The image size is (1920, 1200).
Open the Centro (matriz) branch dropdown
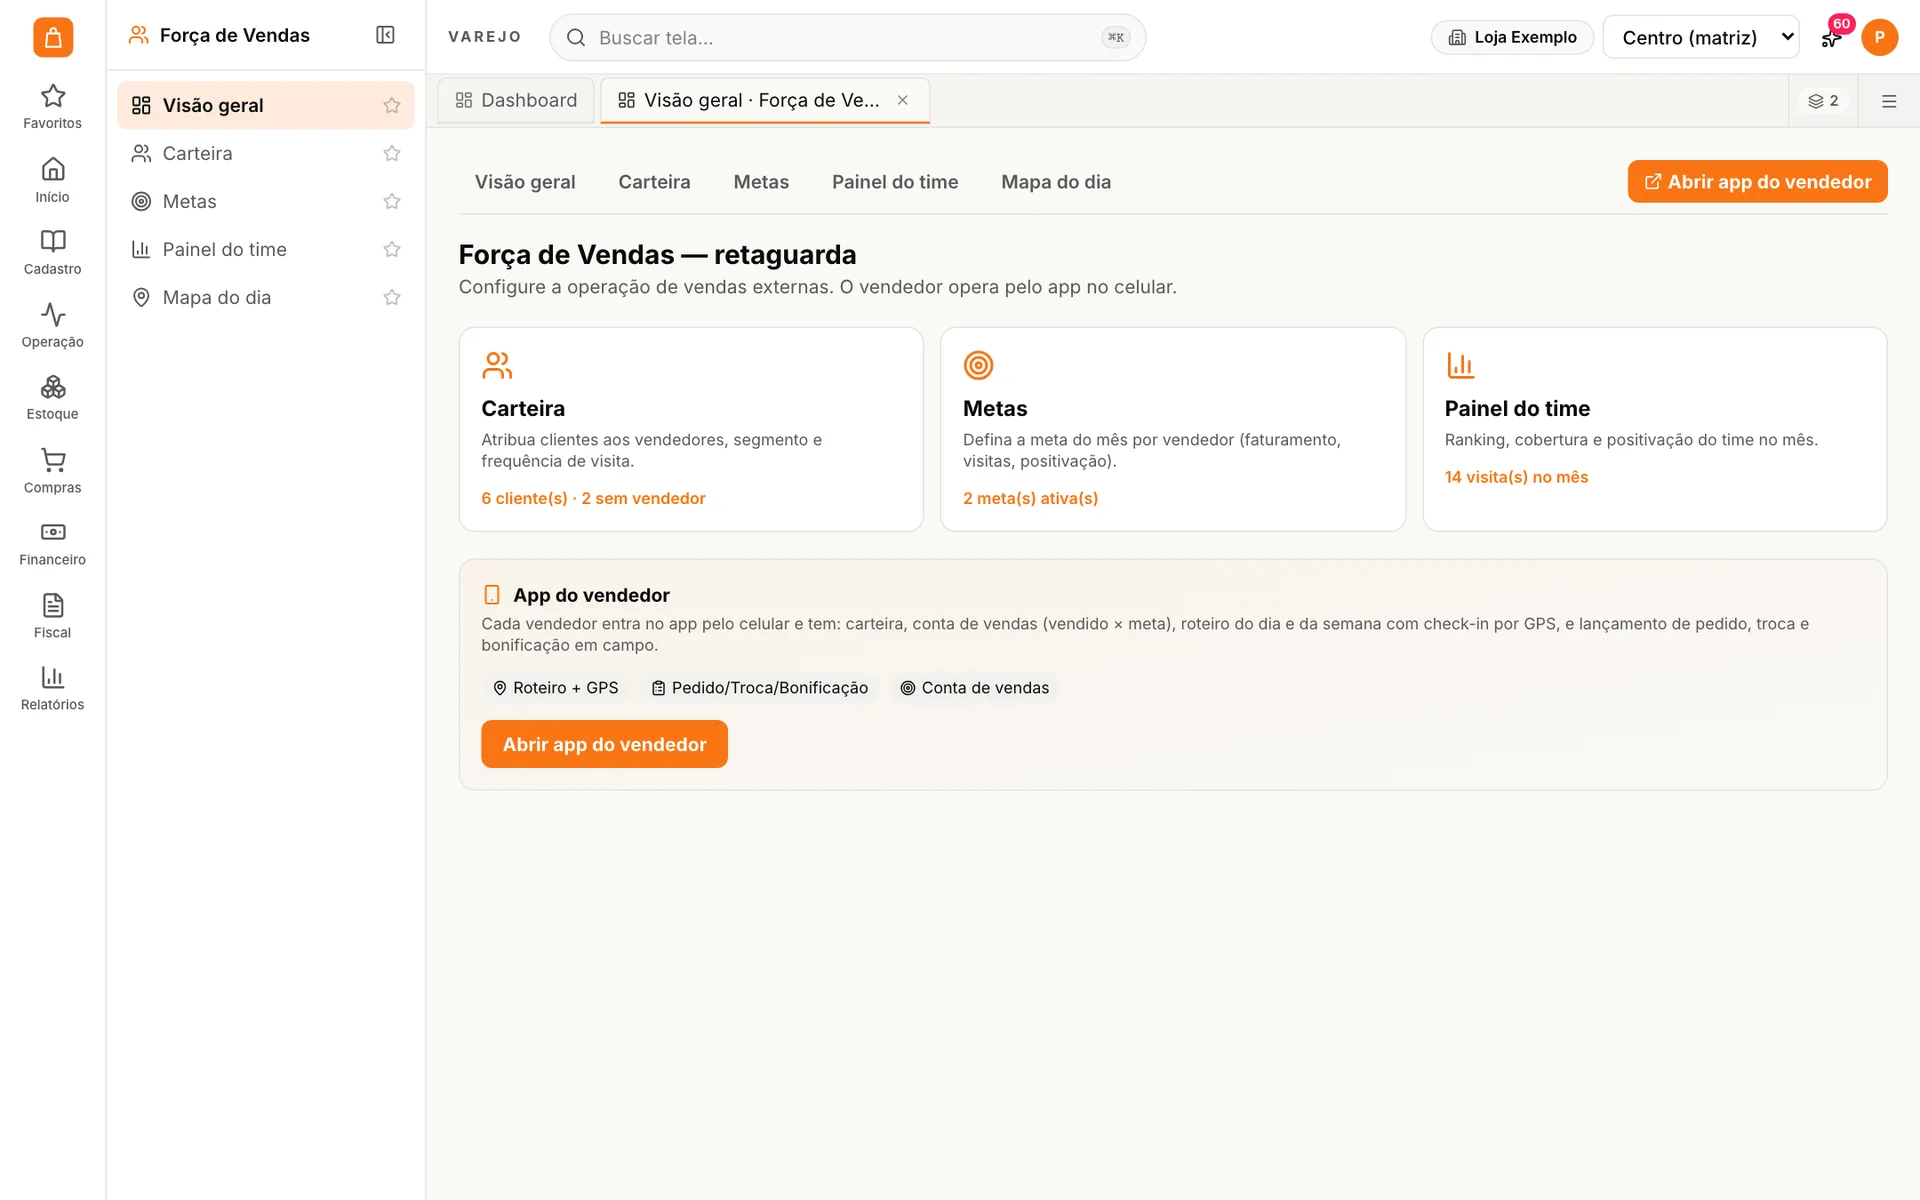(1700, 37)
